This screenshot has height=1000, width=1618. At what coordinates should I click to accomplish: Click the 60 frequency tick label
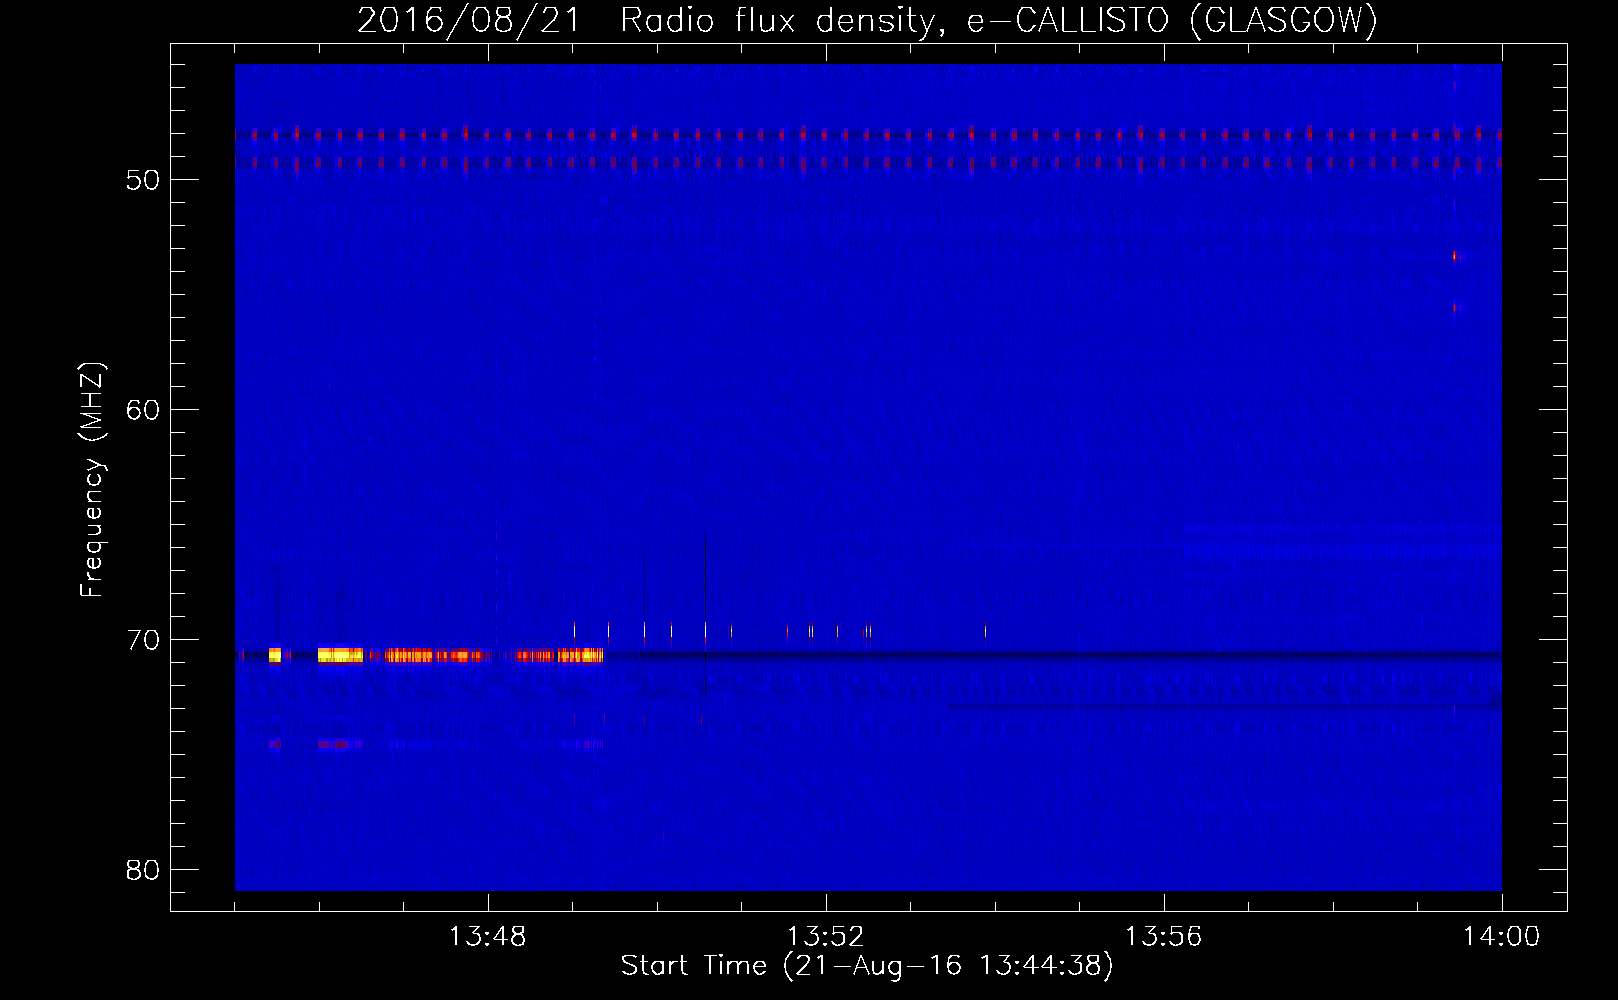tap(143, 410)
